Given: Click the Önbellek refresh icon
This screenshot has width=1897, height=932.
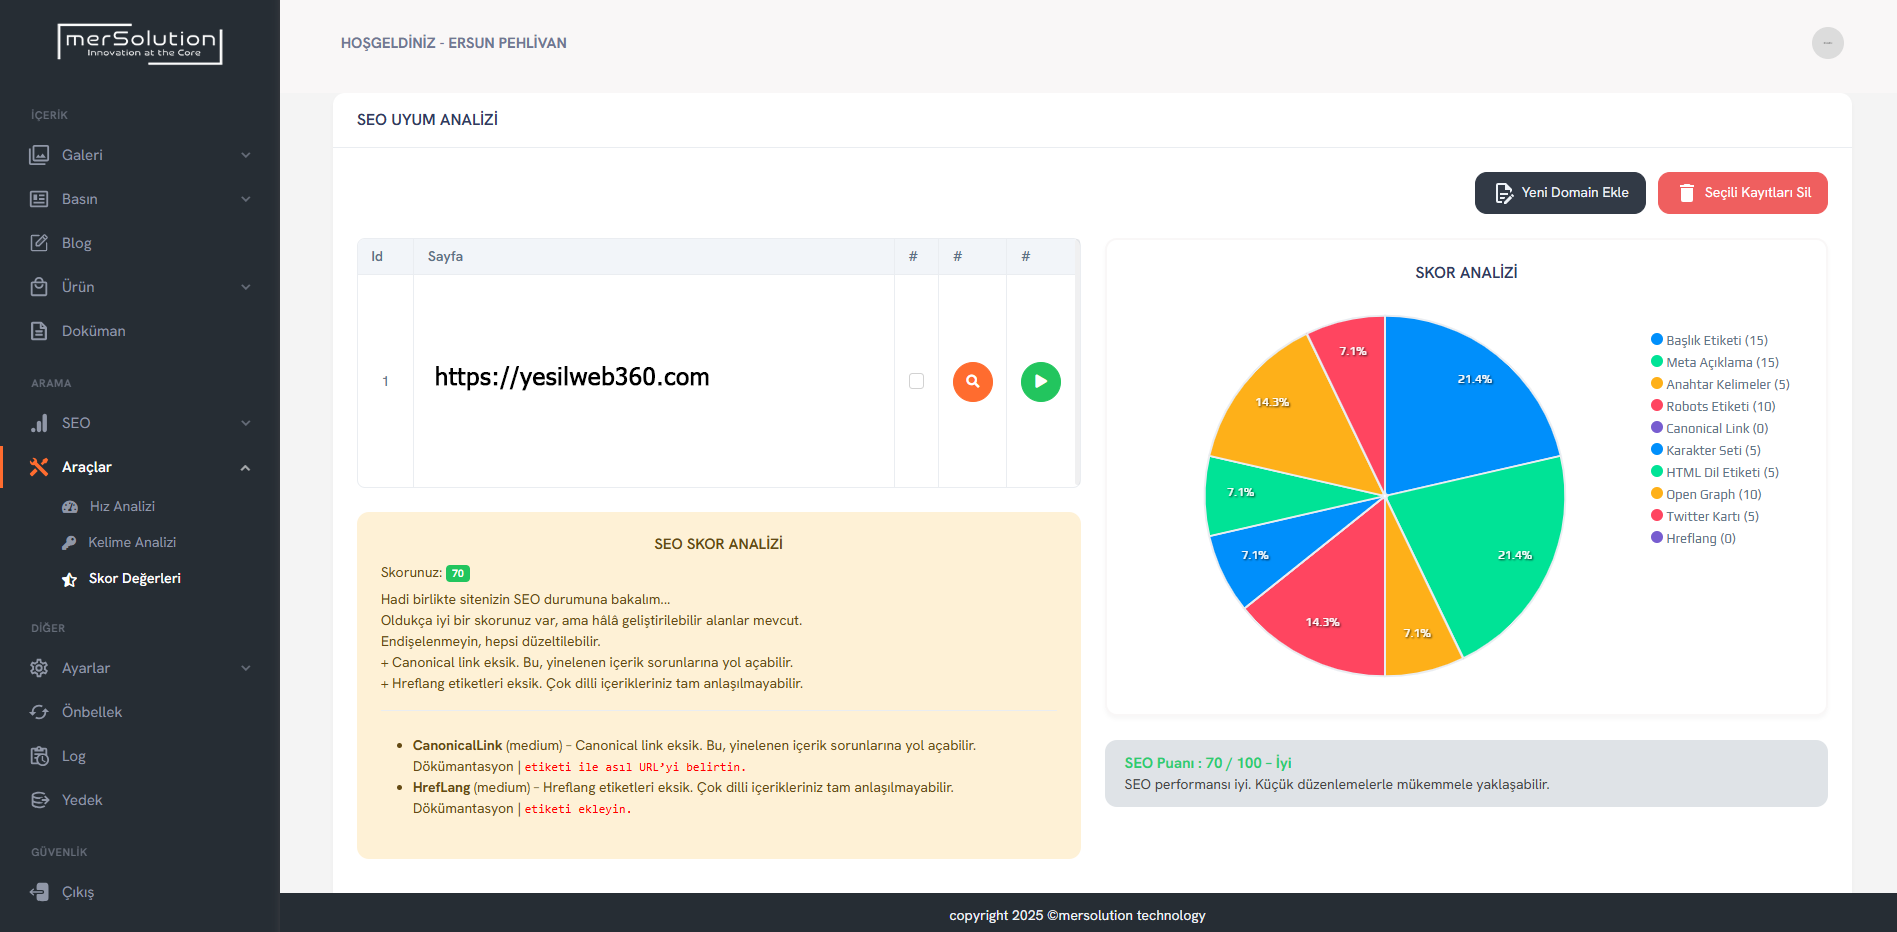Looking at the screenshot, I should click(x=39, y=712).
